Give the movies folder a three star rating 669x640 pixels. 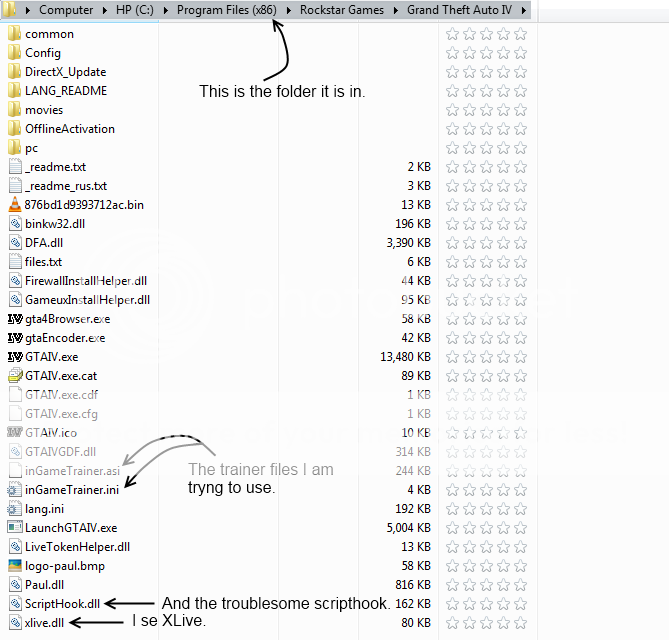[486, 110]
